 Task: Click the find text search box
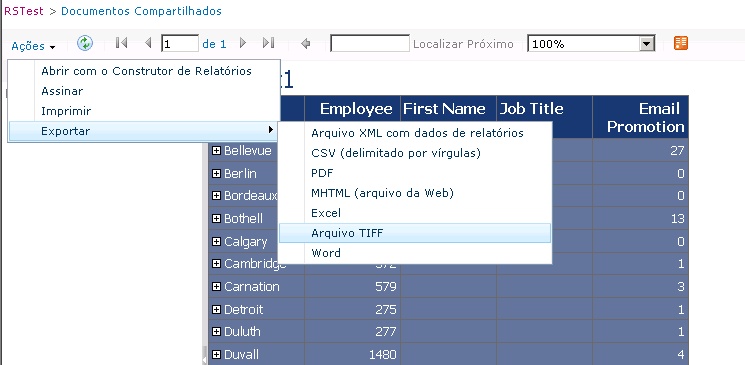click(370, 43)
